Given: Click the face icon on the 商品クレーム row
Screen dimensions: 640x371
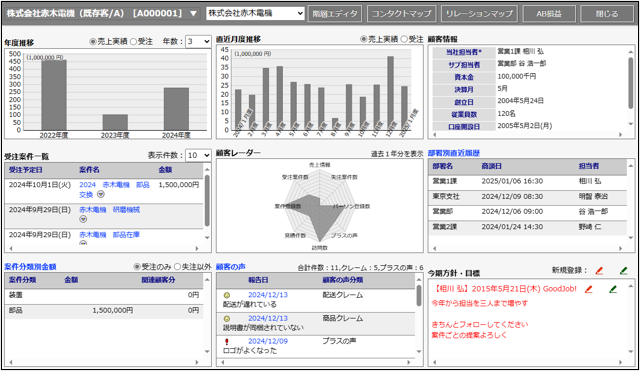Looking at the screenshot, I should point(227,318).
